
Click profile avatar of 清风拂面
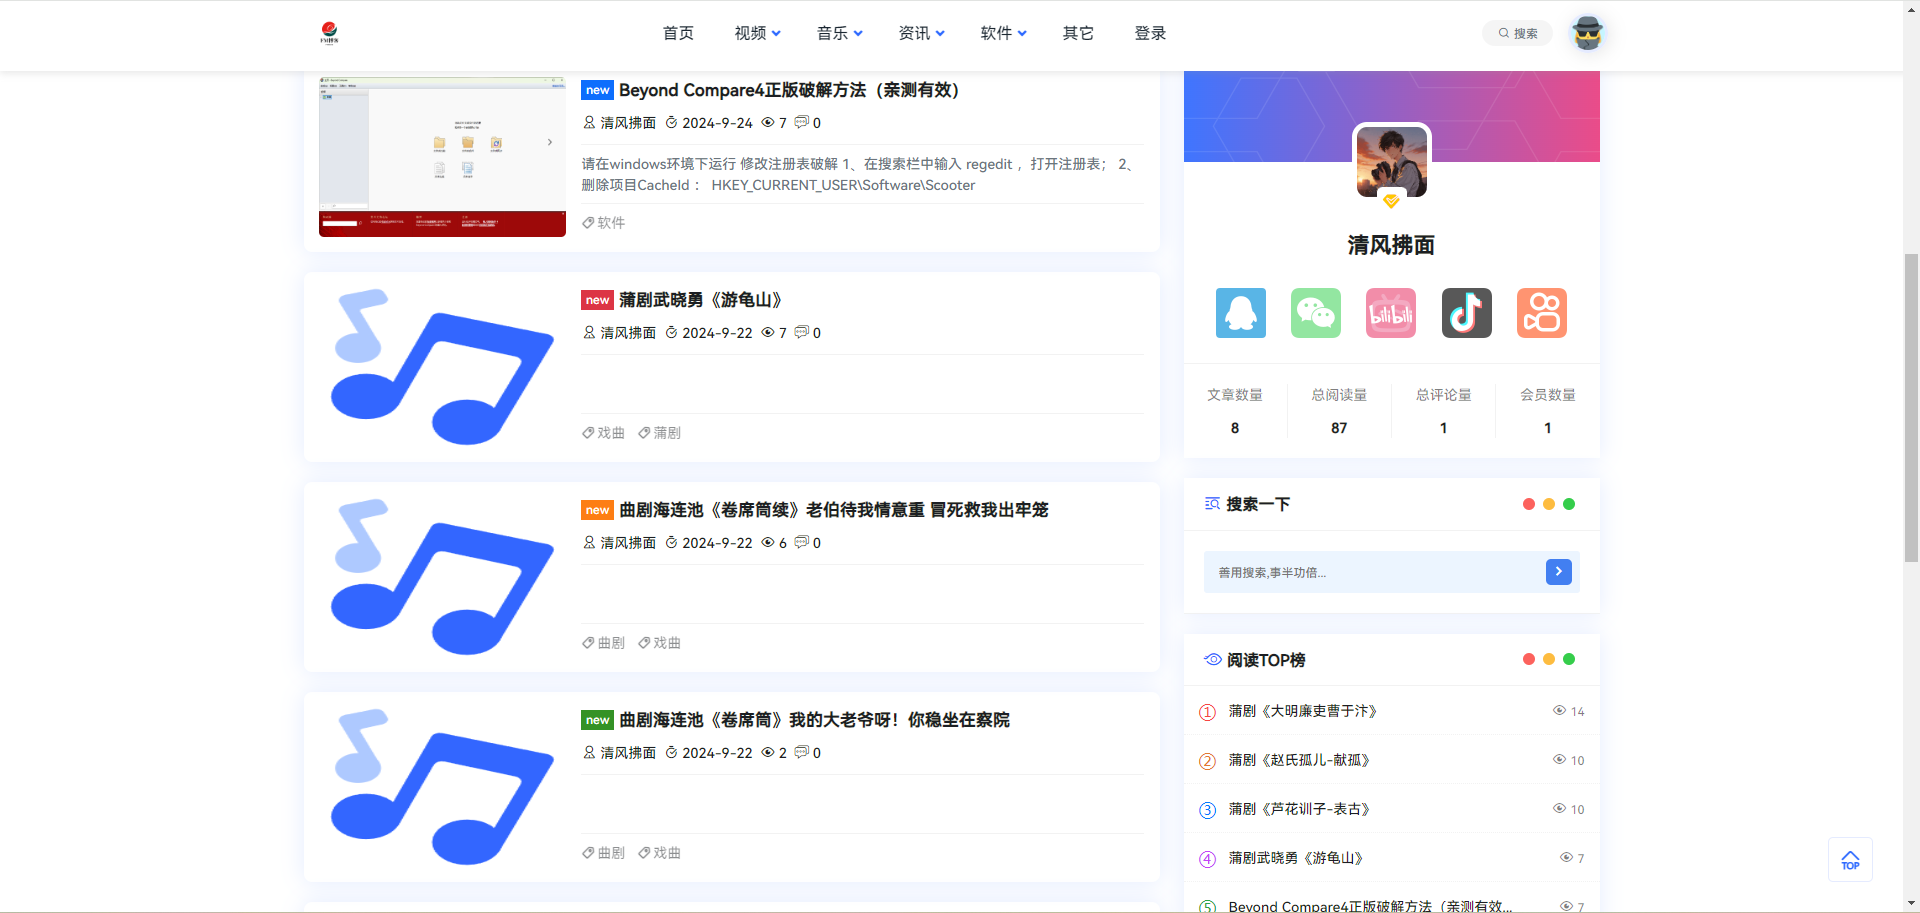[x=1391, y=161]
